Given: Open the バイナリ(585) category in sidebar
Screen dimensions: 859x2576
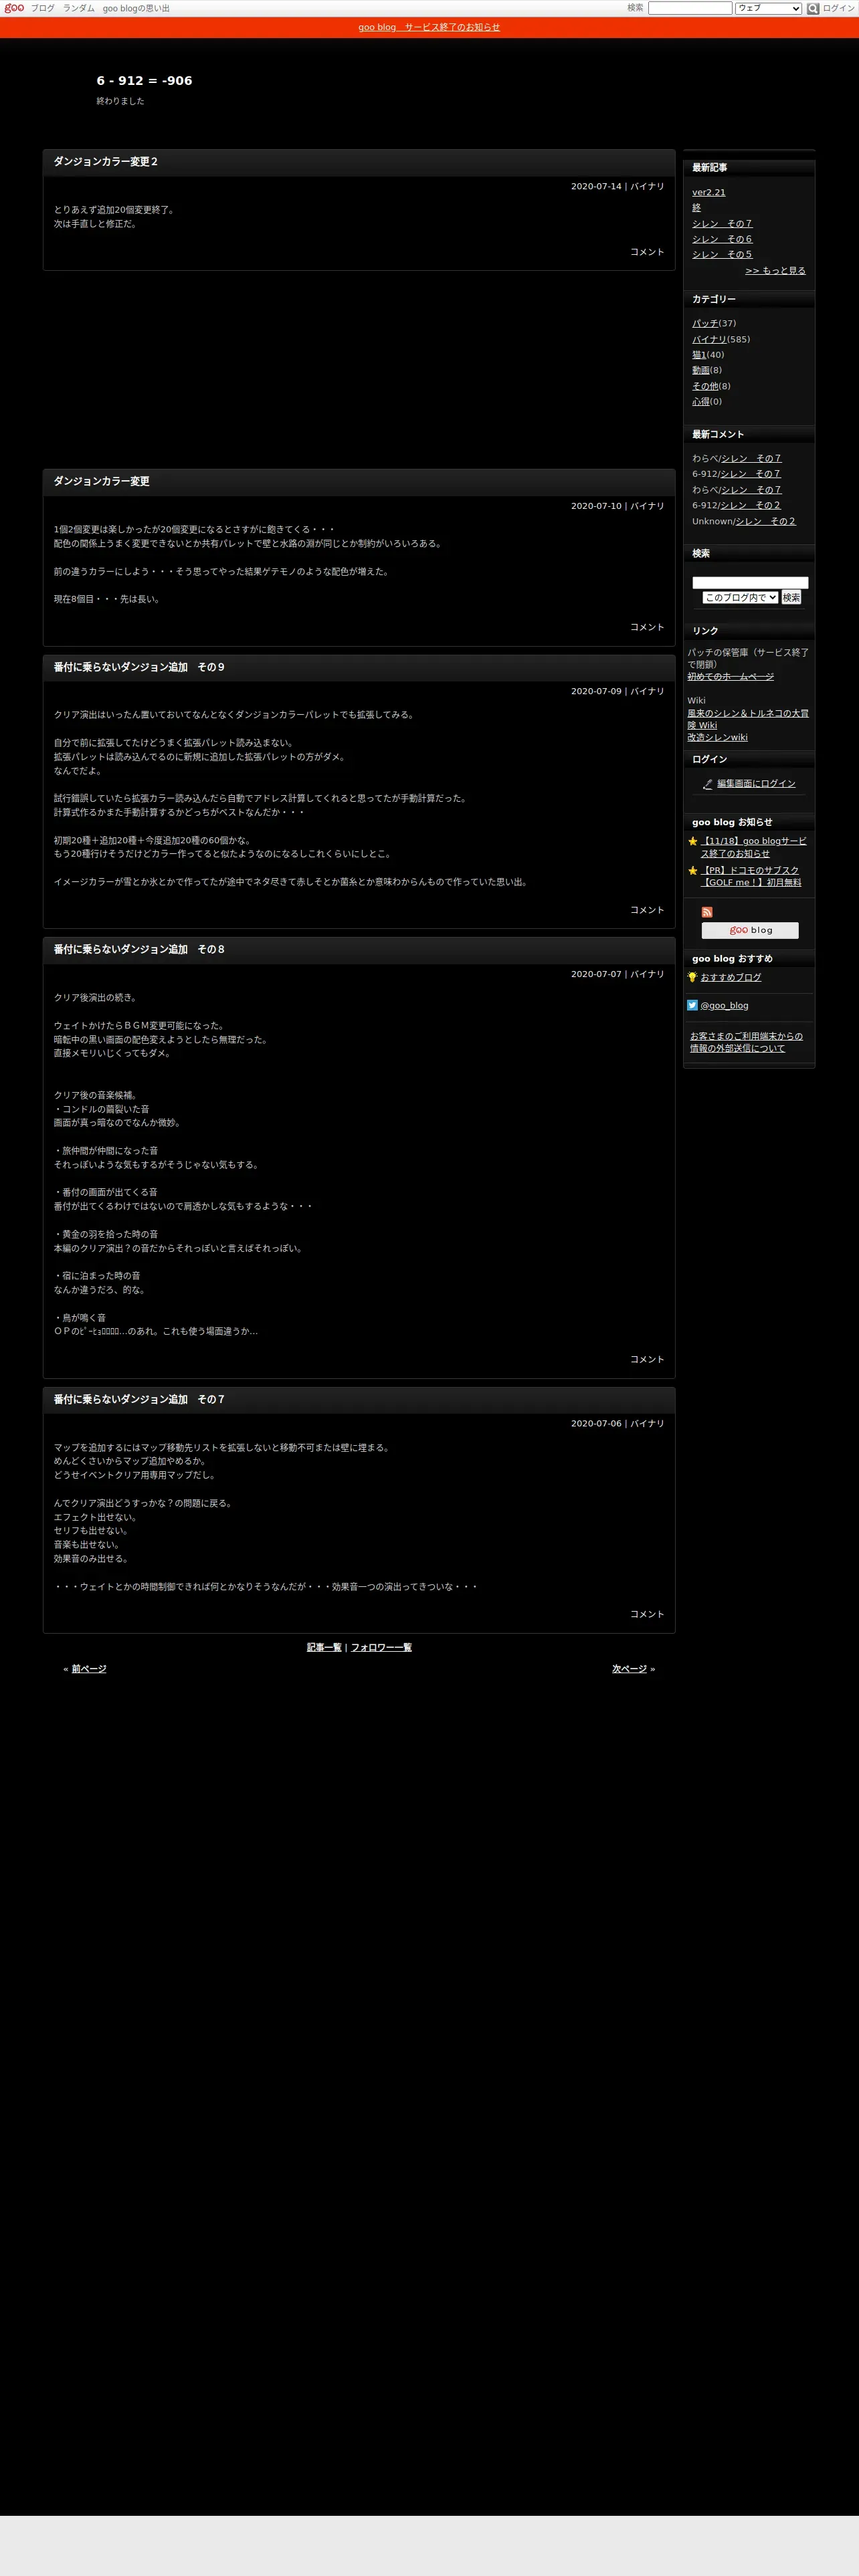Looking at the screenshot, I should click(710, 339).
